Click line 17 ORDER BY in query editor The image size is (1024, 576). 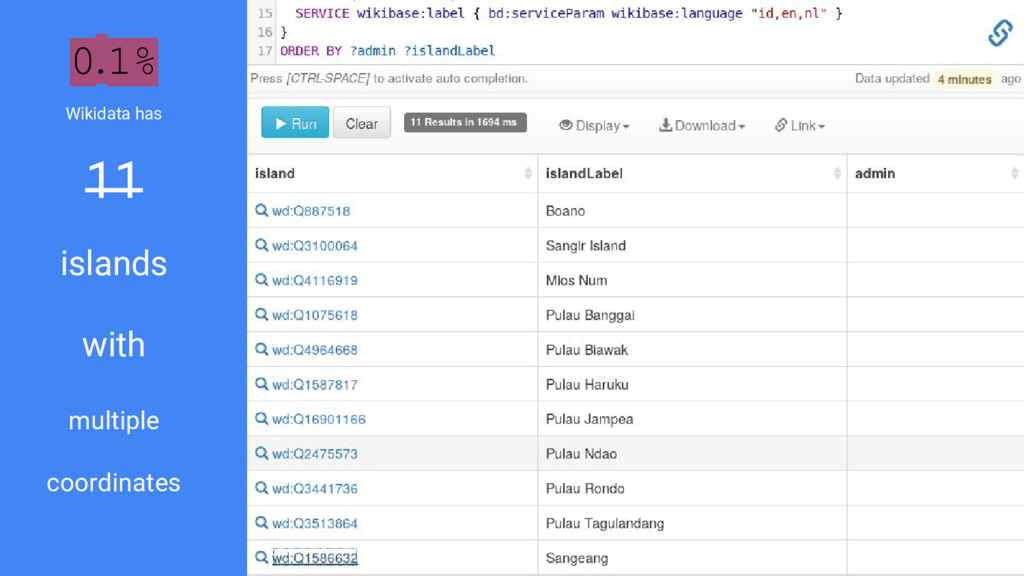387,50
